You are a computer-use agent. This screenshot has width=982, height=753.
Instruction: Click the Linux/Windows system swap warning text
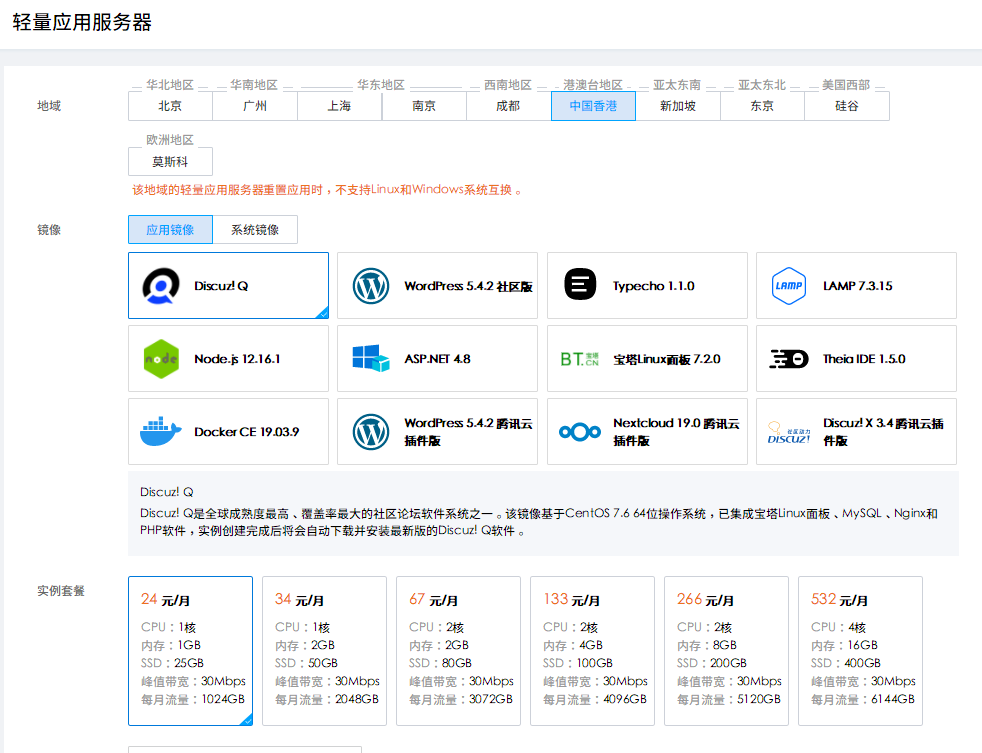(327, 190)
